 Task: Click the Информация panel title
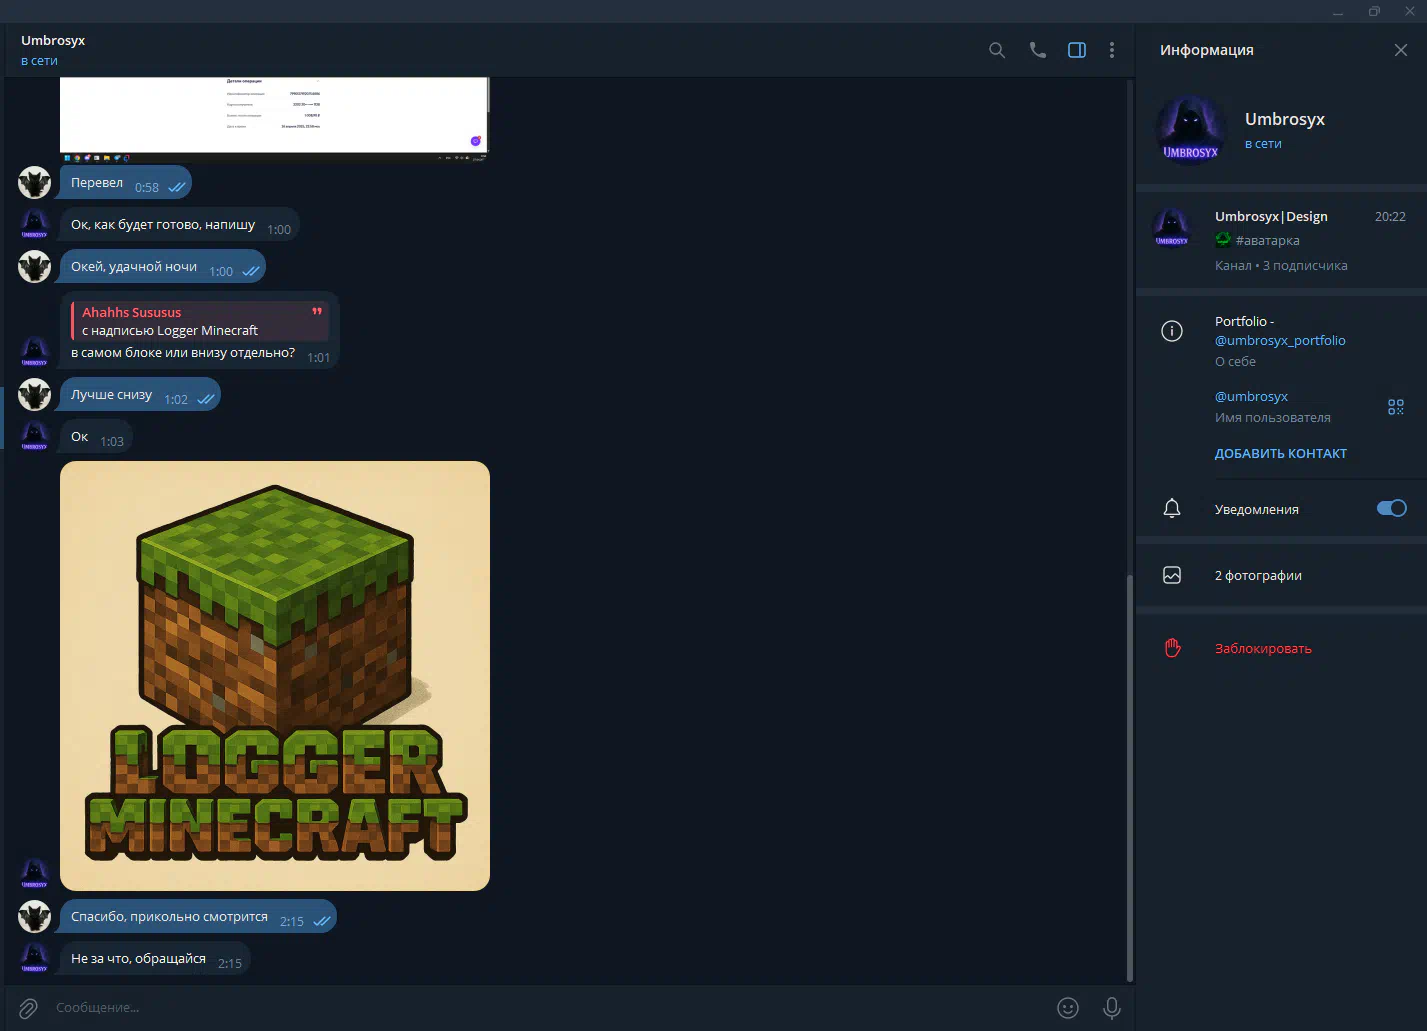tap(1206, 50)
